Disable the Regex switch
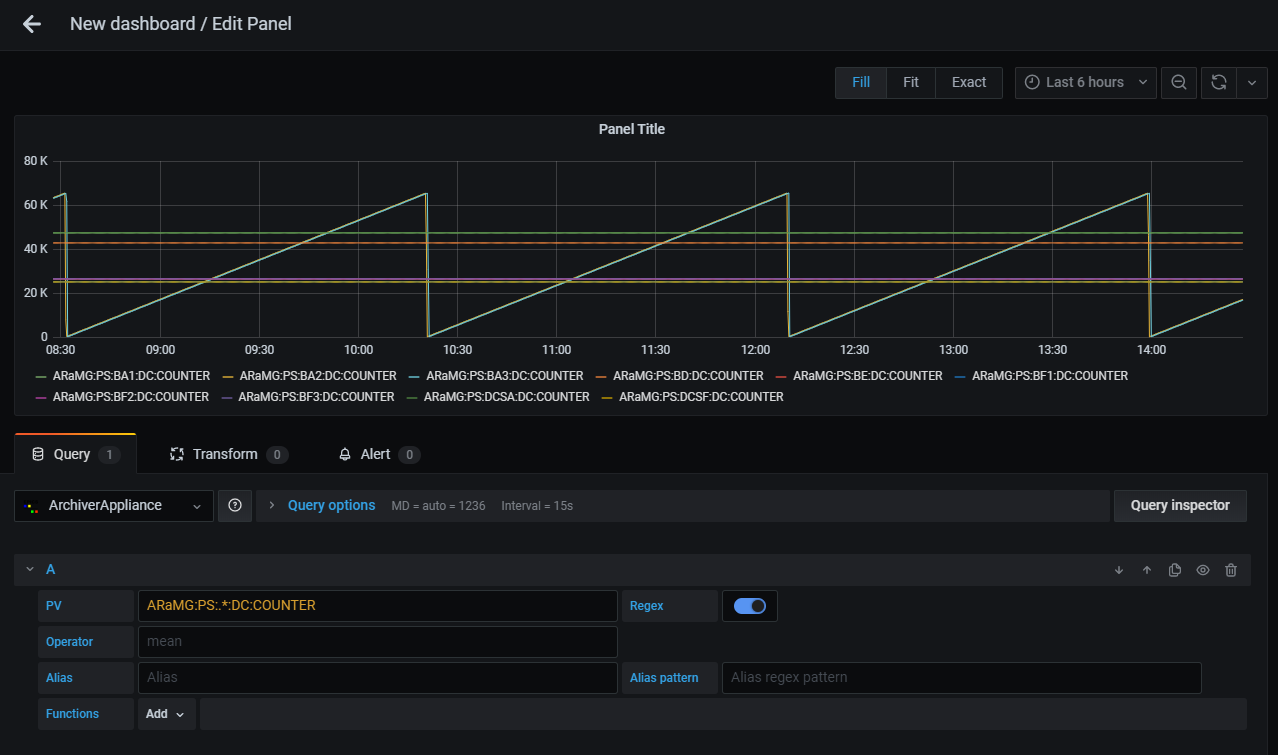1278x755 pixels. [x=750, y=606]
